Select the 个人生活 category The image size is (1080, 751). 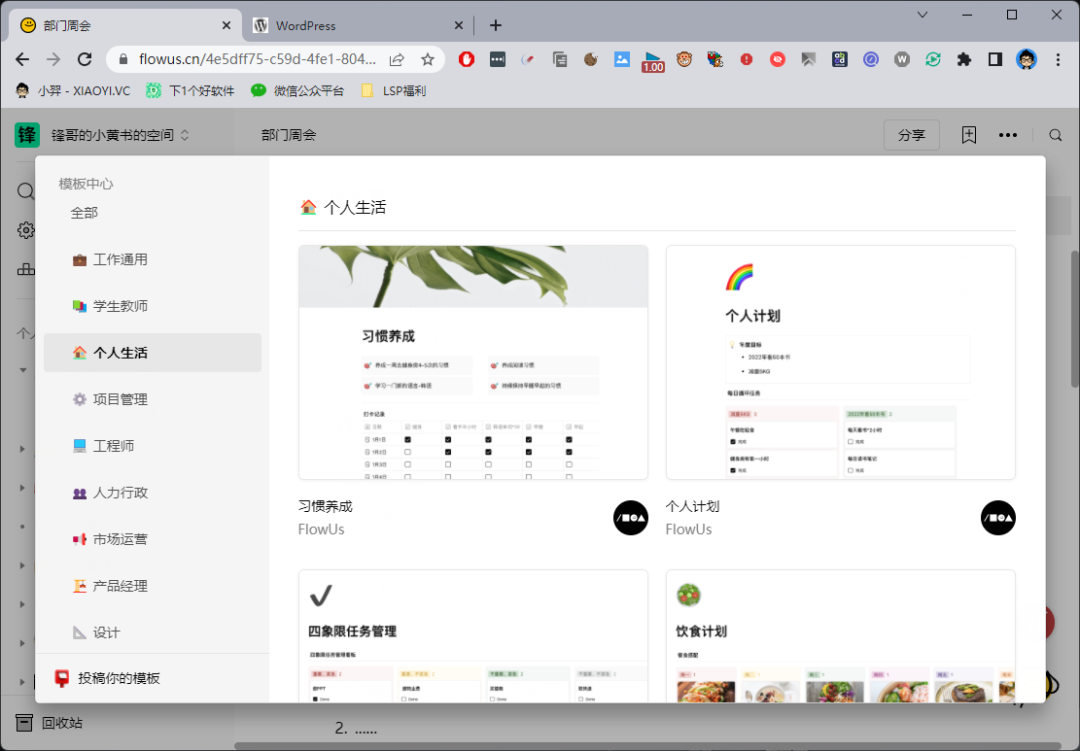tap(152, 353)
